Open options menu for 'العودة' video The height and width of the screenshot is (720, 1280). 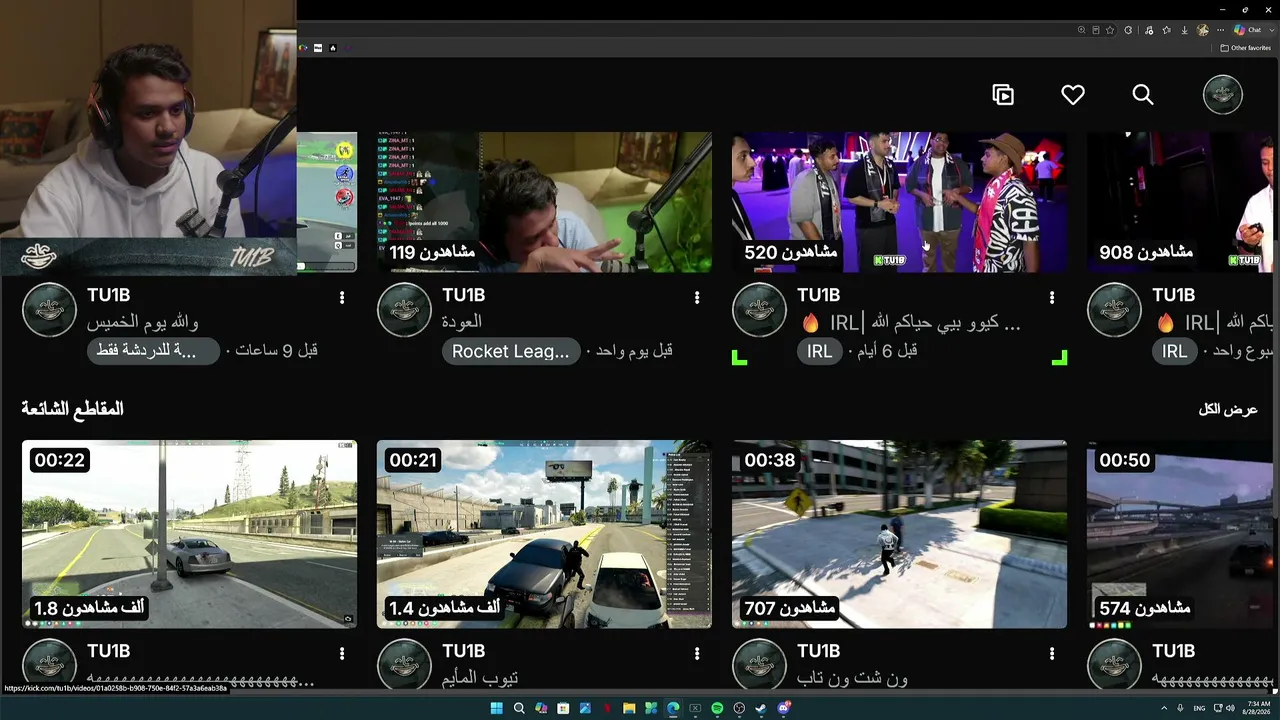pos(697,297)
